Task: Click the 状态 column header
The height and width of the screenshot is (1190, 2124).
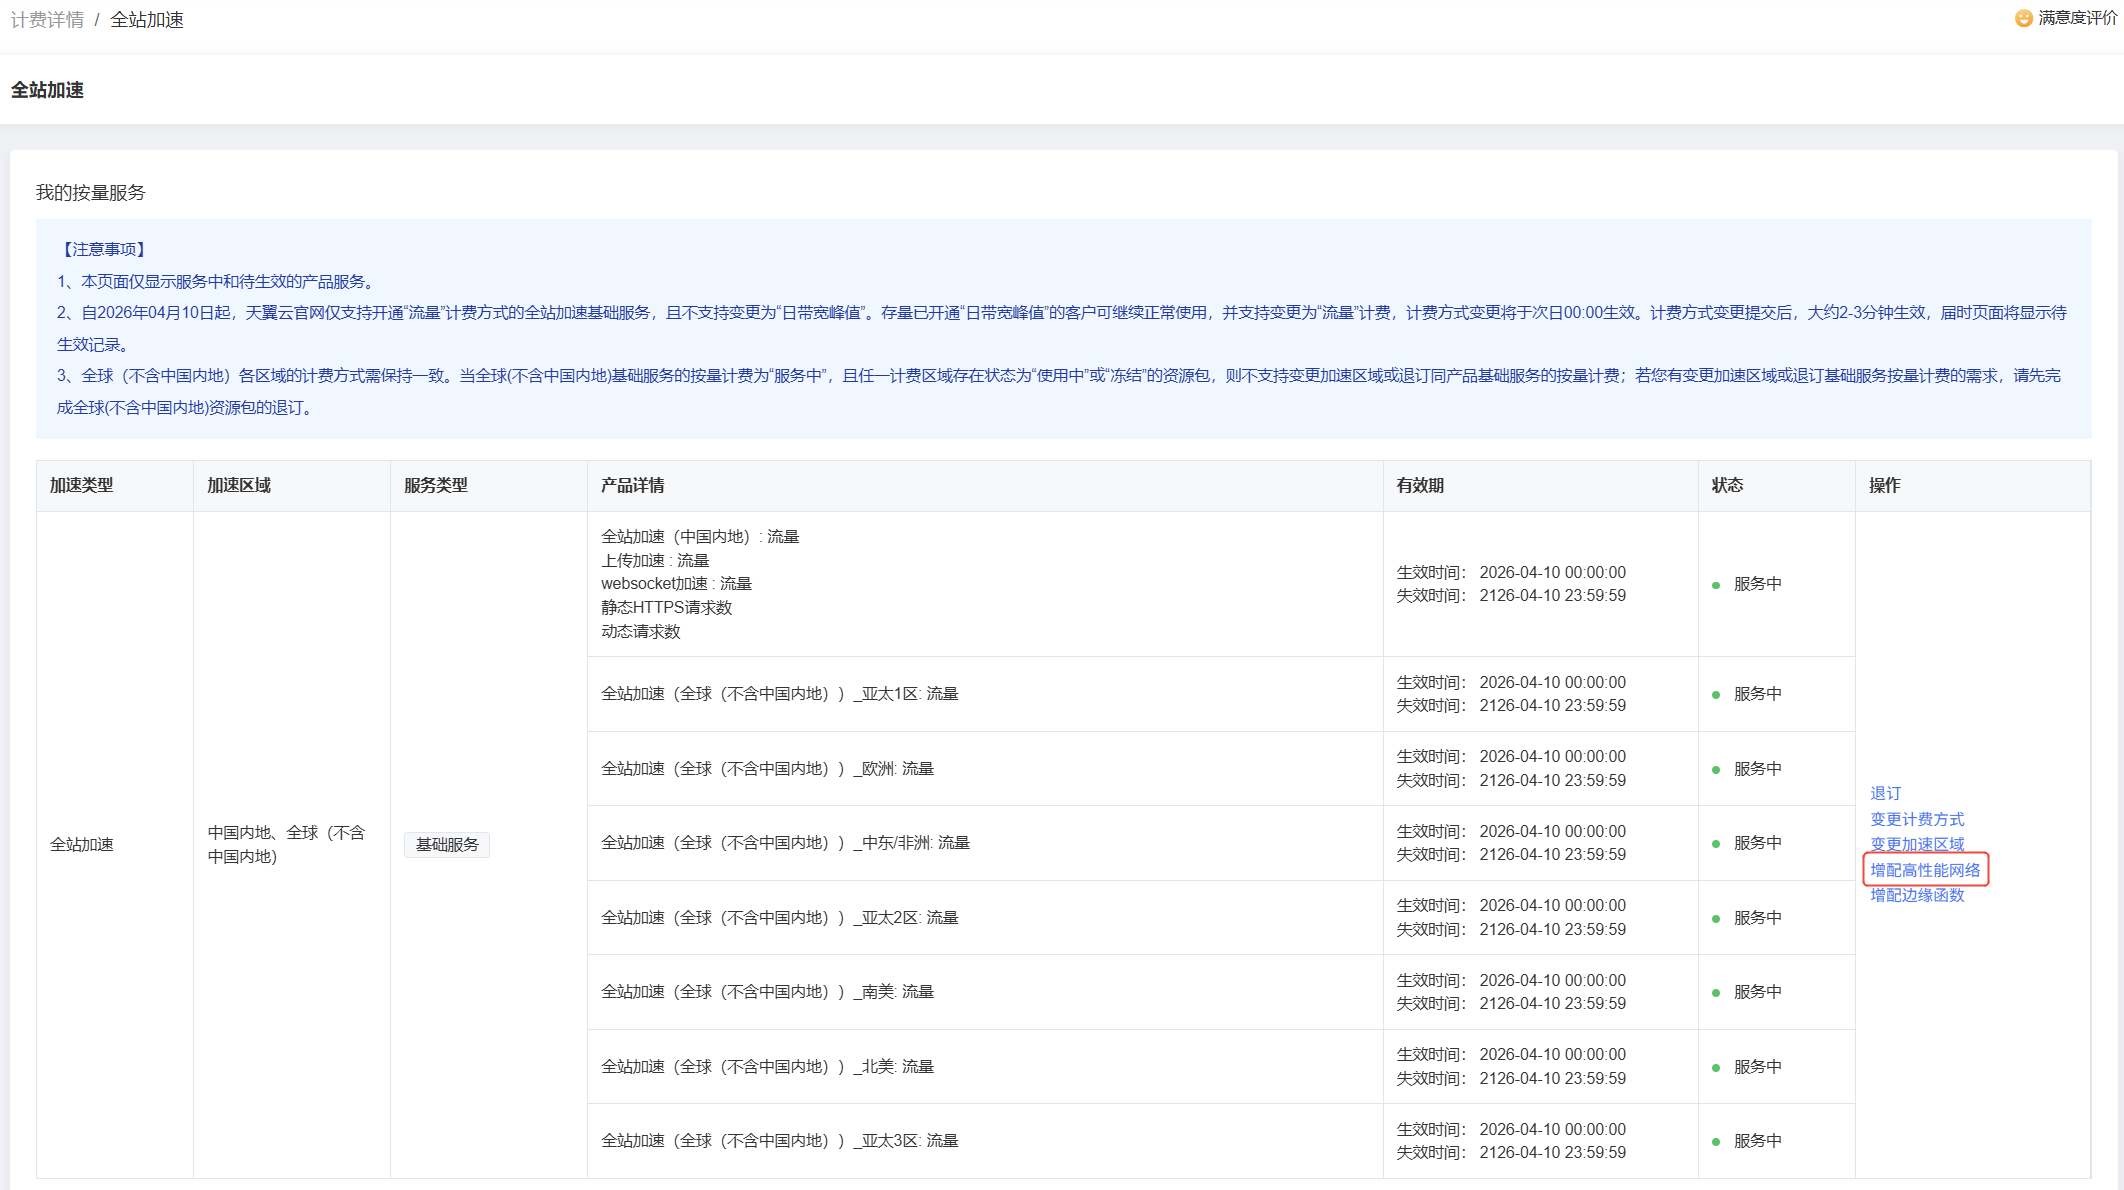Action: [x=1727, y=485]
